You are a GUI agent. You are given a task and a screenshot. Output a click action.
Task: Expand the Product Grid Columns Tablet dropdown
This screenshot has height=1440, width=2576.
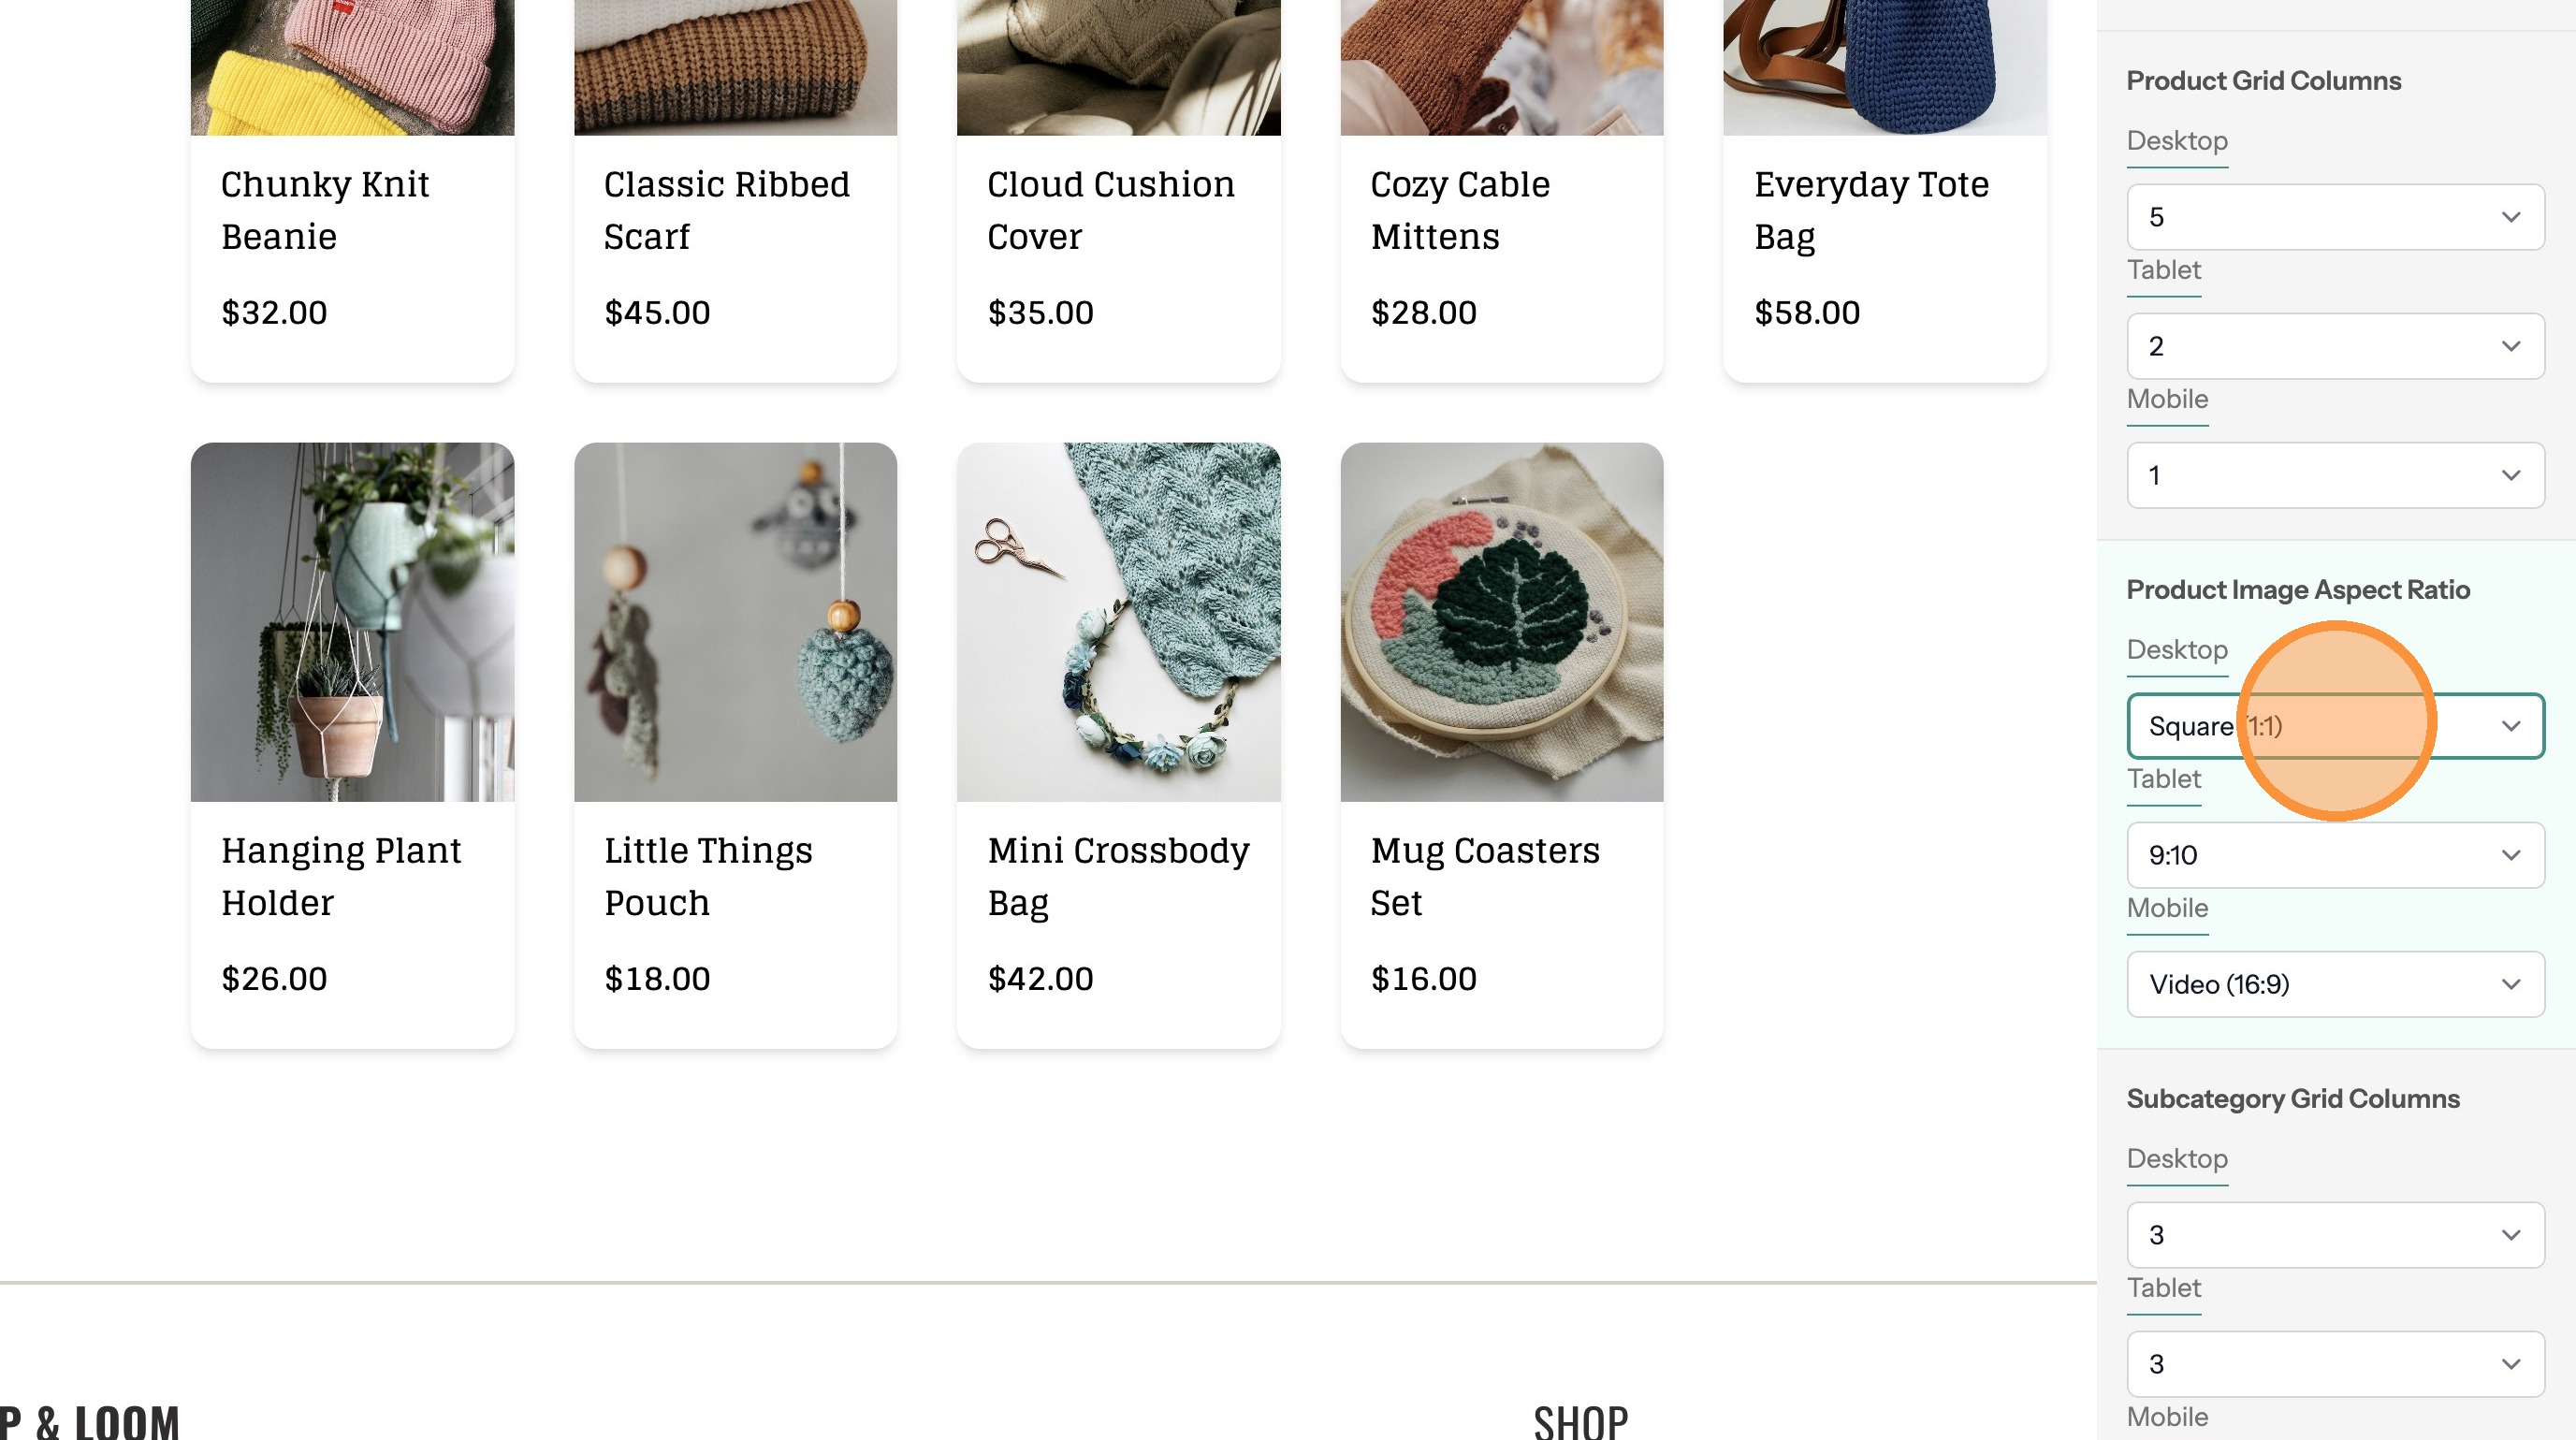click(2334, 346)
